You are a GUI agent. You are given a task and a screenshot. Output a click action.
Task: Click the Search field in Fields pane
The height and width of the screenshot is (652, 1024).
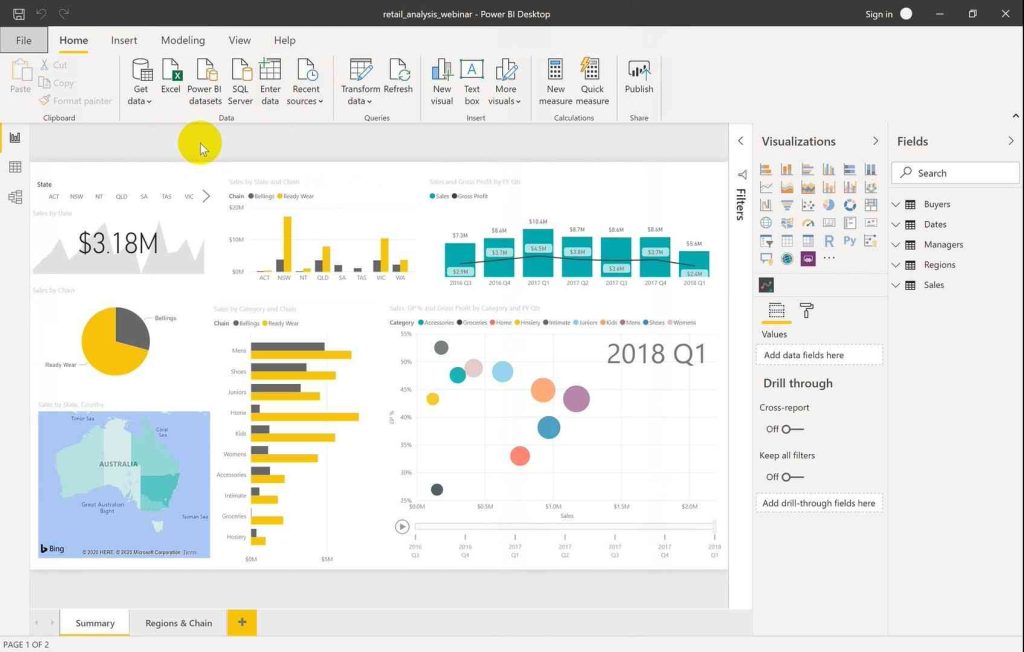pos(955,173)
